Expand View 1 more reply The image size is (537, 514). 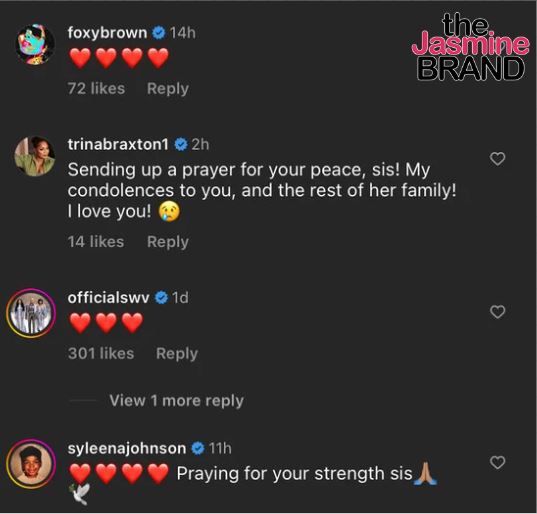click(x=176, y=401)
